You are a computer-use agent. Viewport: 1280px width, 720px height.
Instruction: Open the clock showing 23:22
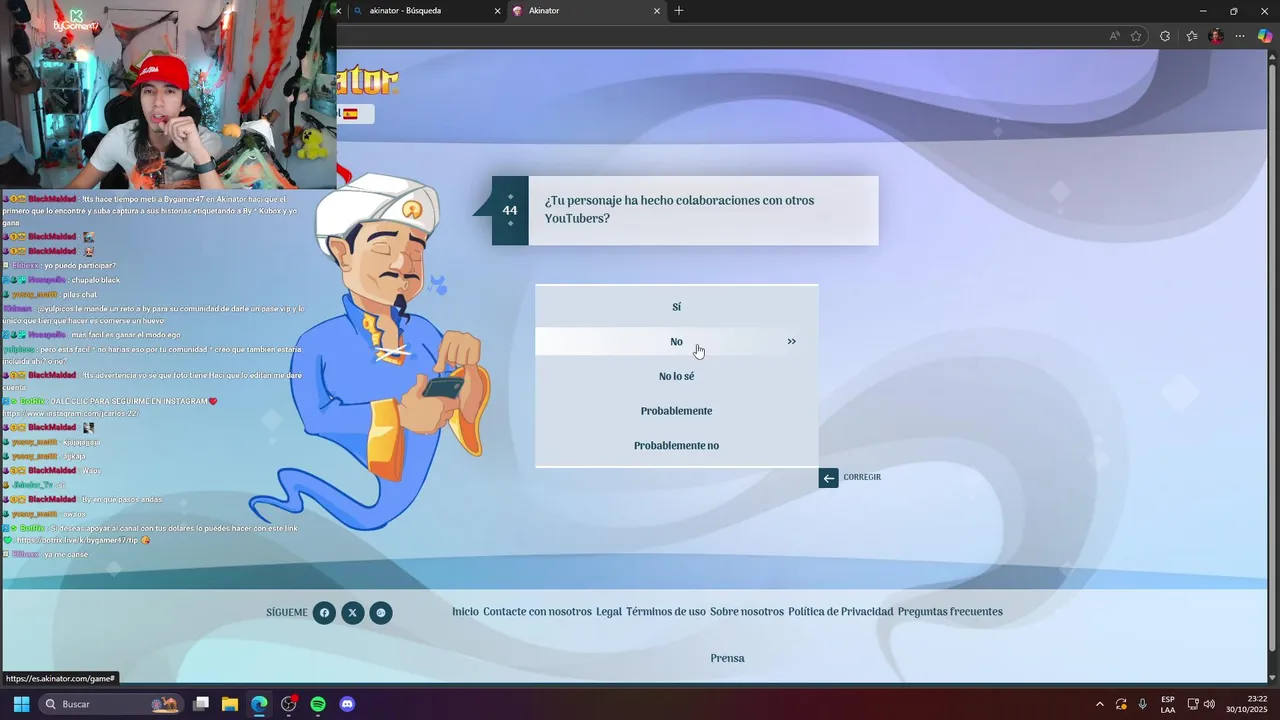[x=1248, y=704]
